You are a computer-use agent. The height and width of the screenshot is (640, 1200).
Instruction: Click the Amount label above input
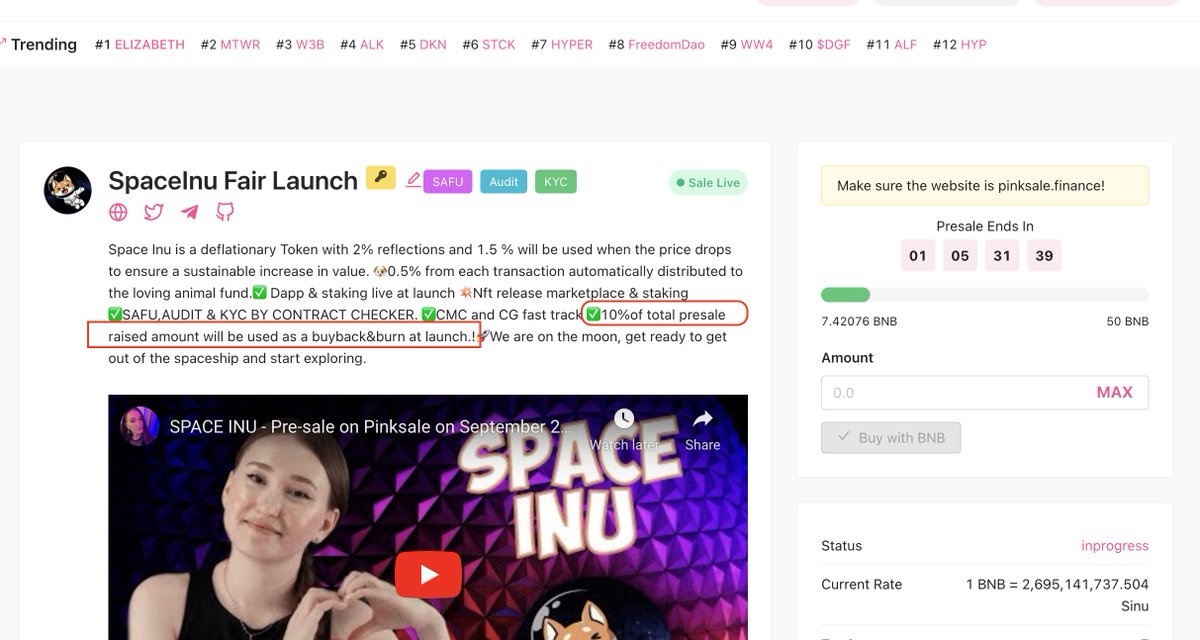point(847,358)
